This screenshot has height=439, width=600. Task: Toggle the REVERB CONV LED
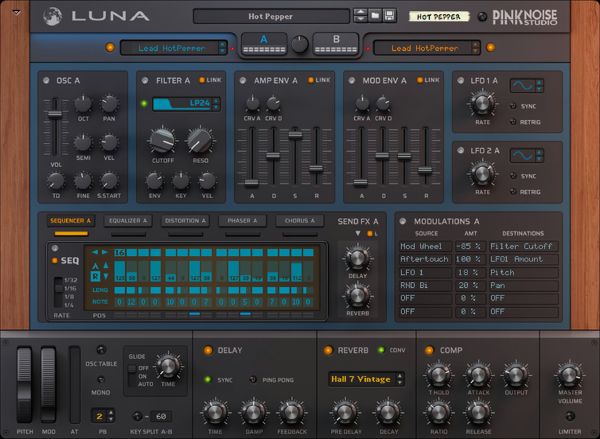point(381,350)
